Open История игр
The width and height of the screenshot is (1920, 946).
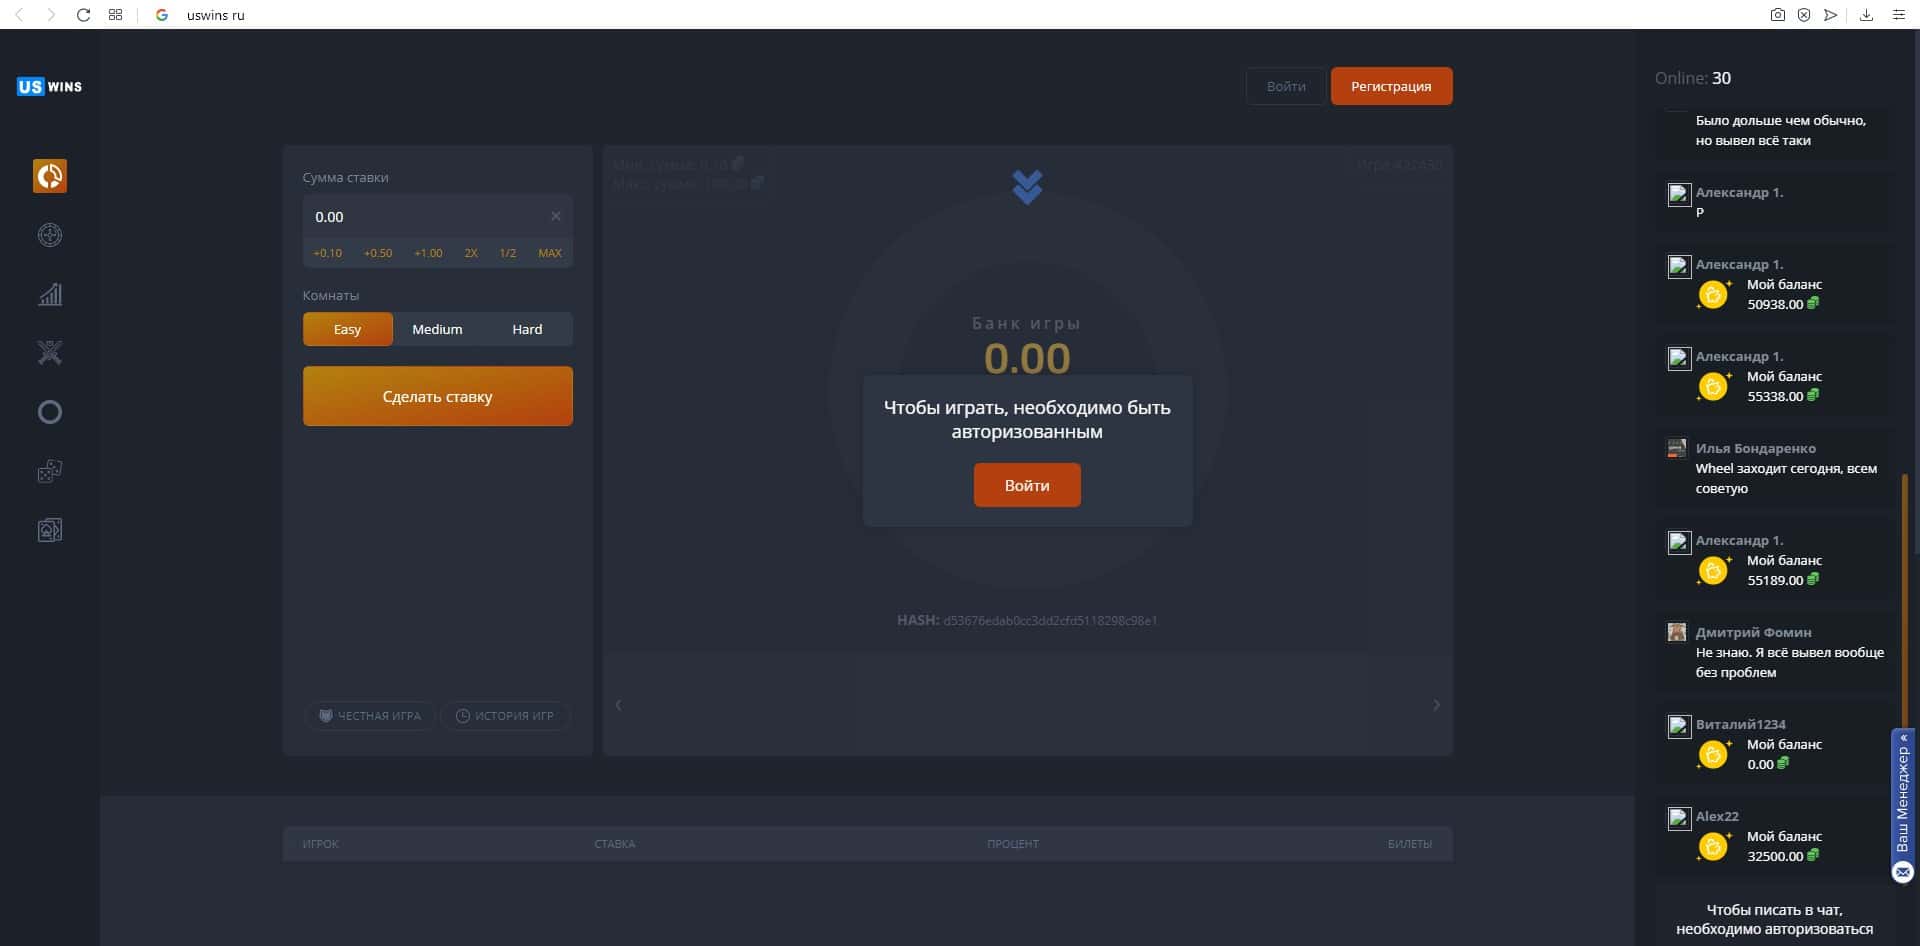pos(505,716)
